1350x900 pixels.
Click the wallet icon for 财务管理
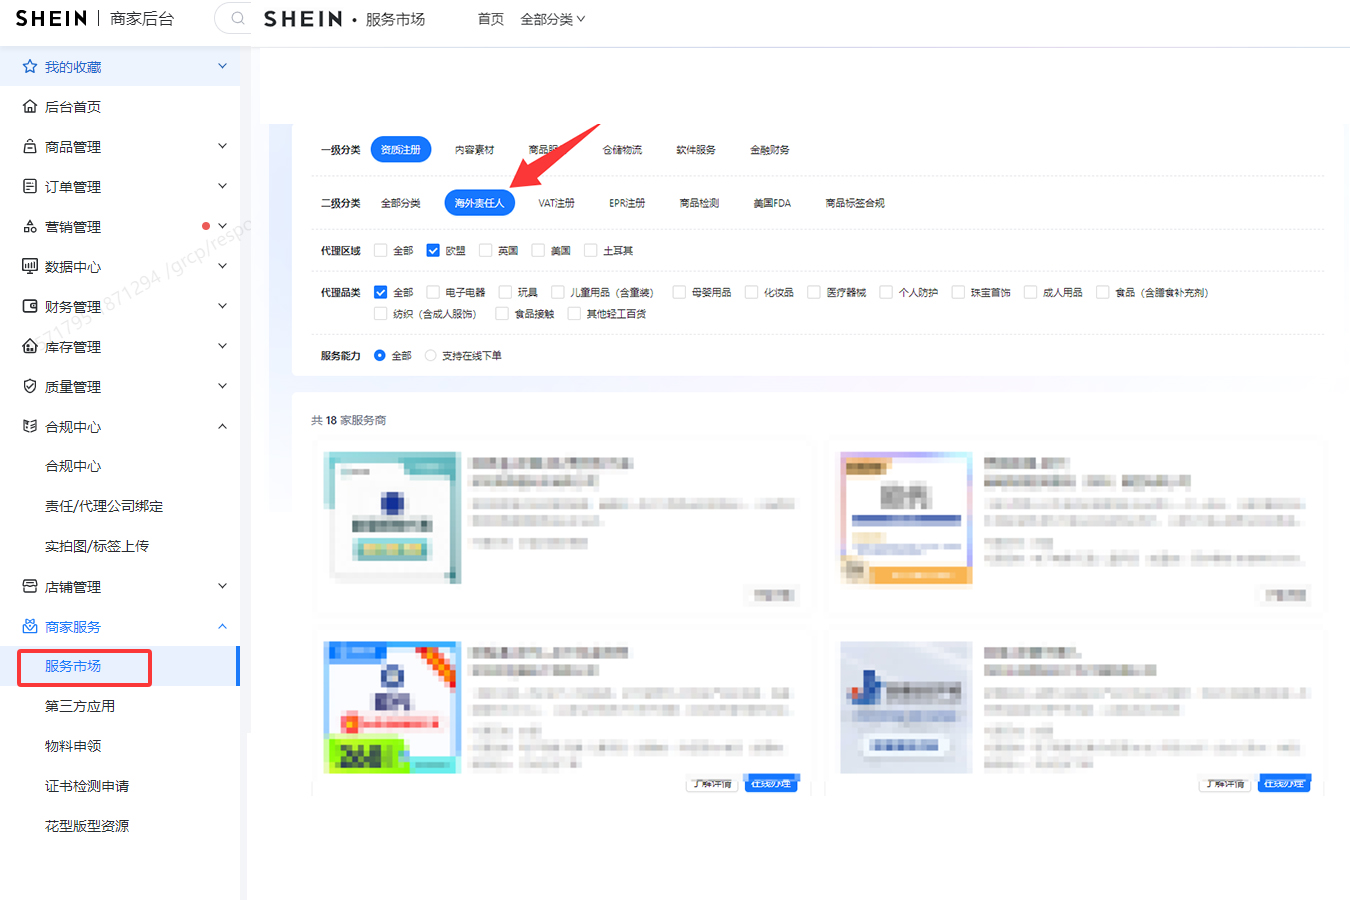tap(30, 307)
